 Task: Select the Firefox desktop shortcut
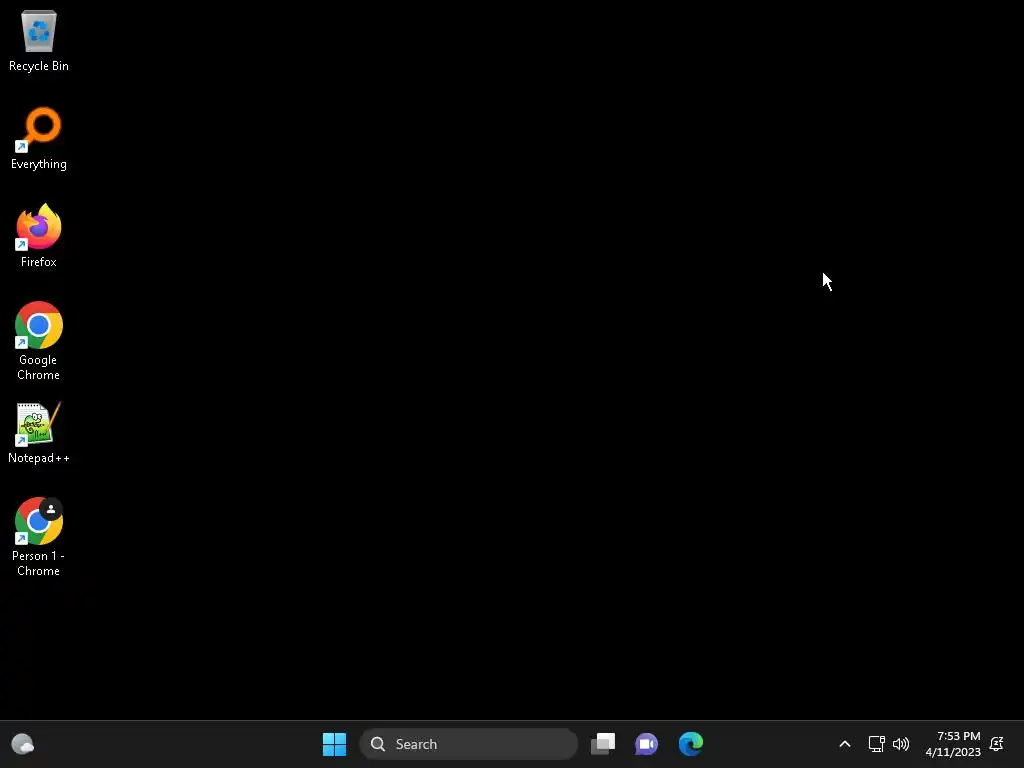coord(39,236)
